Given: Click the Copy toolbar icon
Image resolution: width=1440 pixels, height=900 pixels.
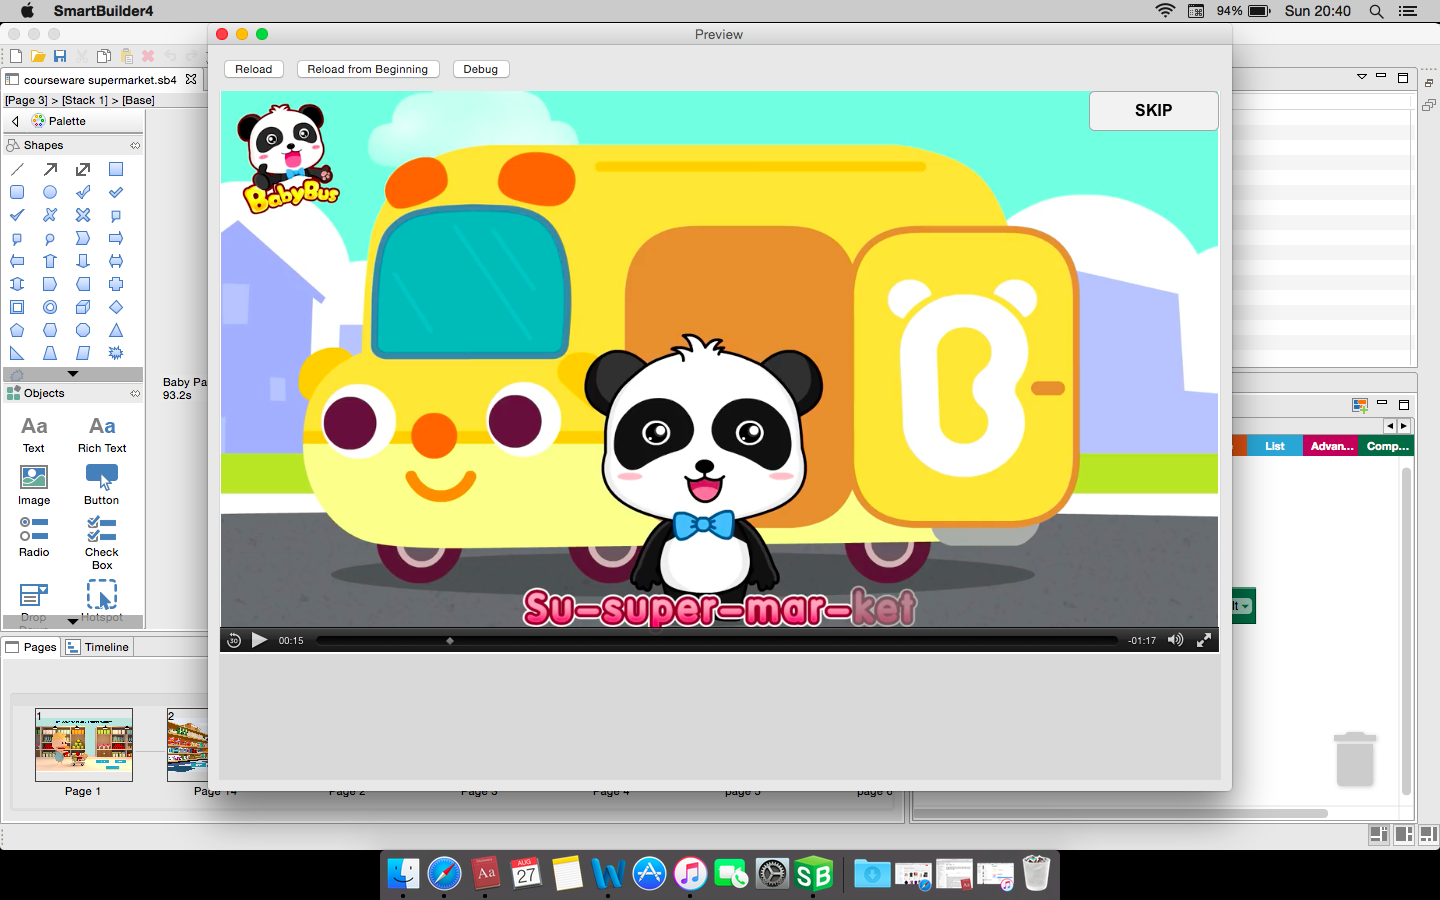Looking at the screenshot, I should (104, 56).
